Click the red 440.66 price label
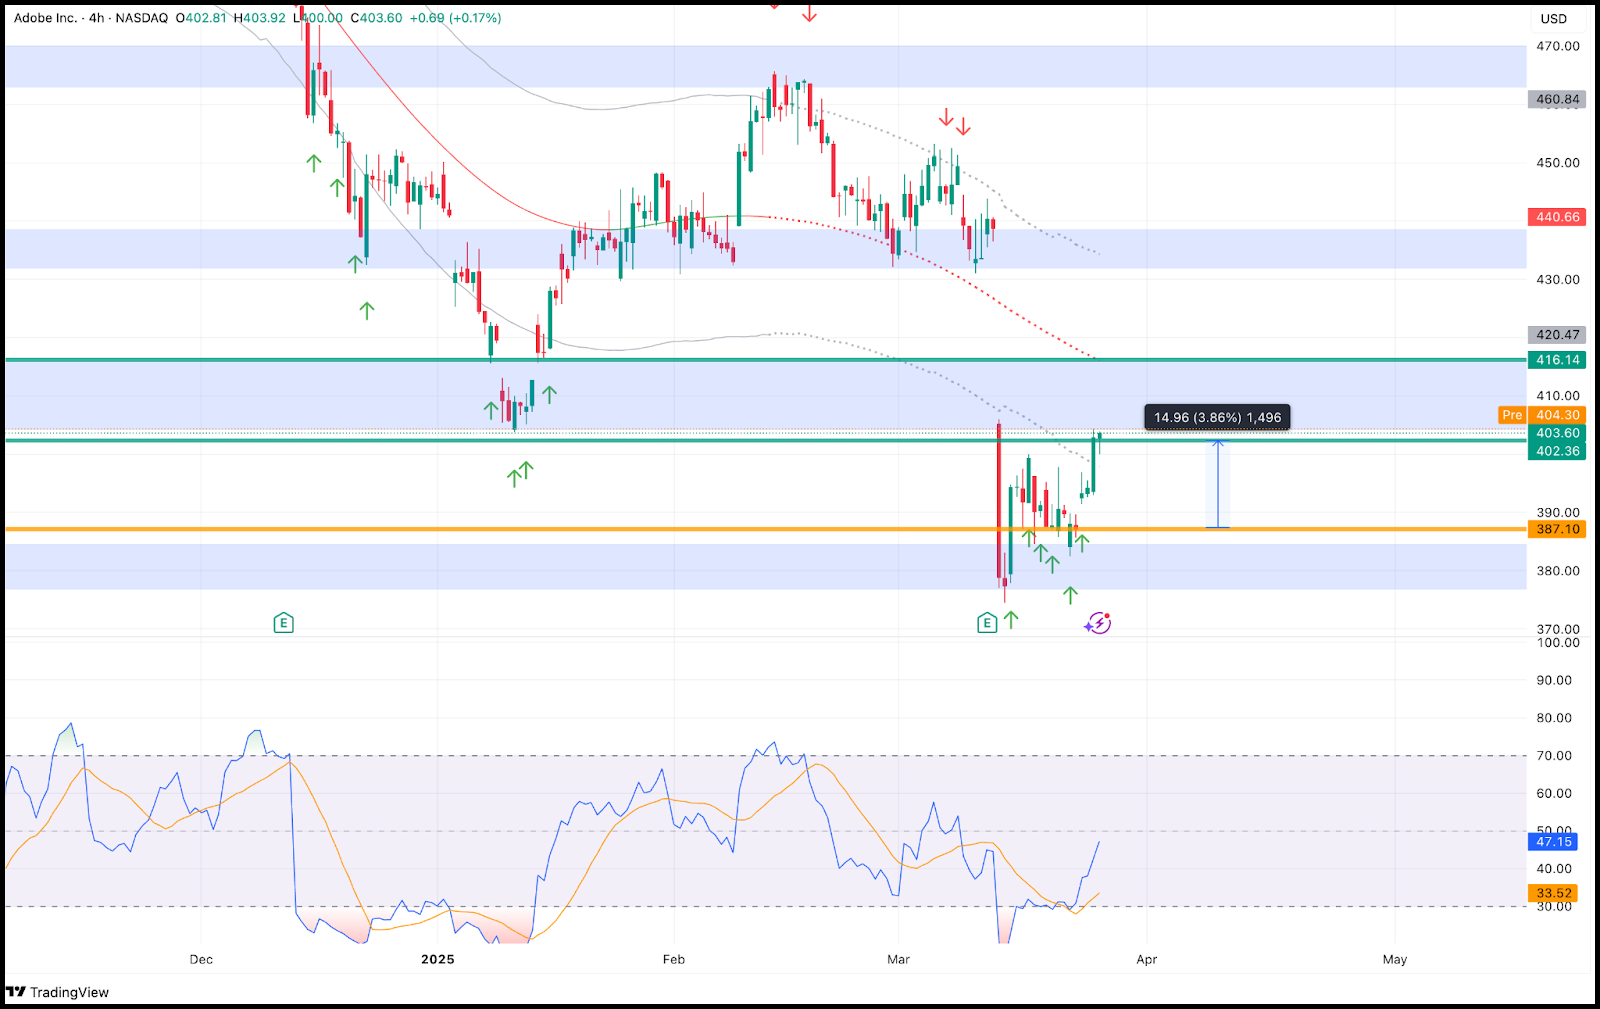Viewport: 1600px width, 1009px height. pos(1557,217)
